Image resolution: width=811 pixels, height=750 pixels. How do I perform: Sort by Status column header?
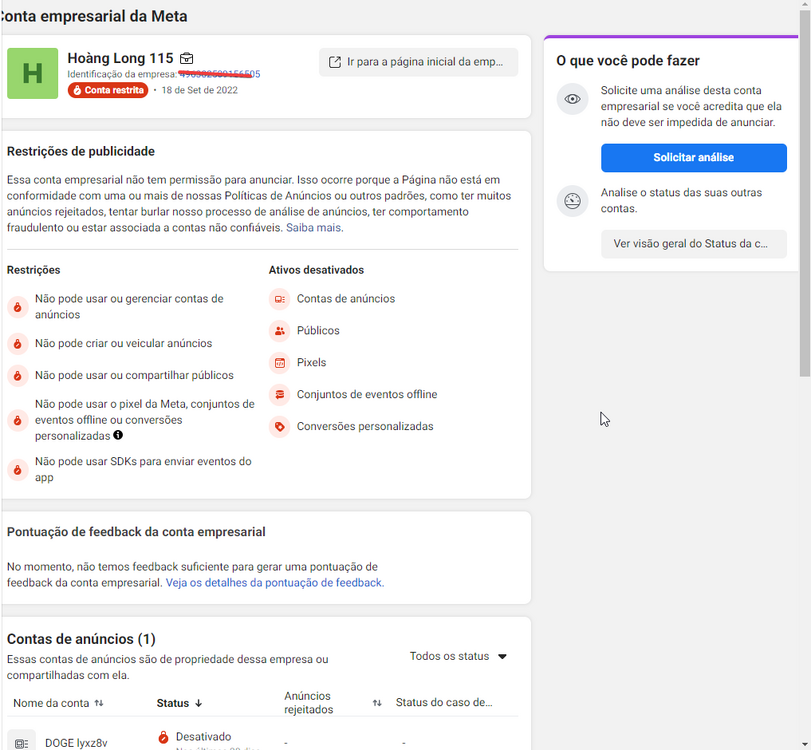179,703
